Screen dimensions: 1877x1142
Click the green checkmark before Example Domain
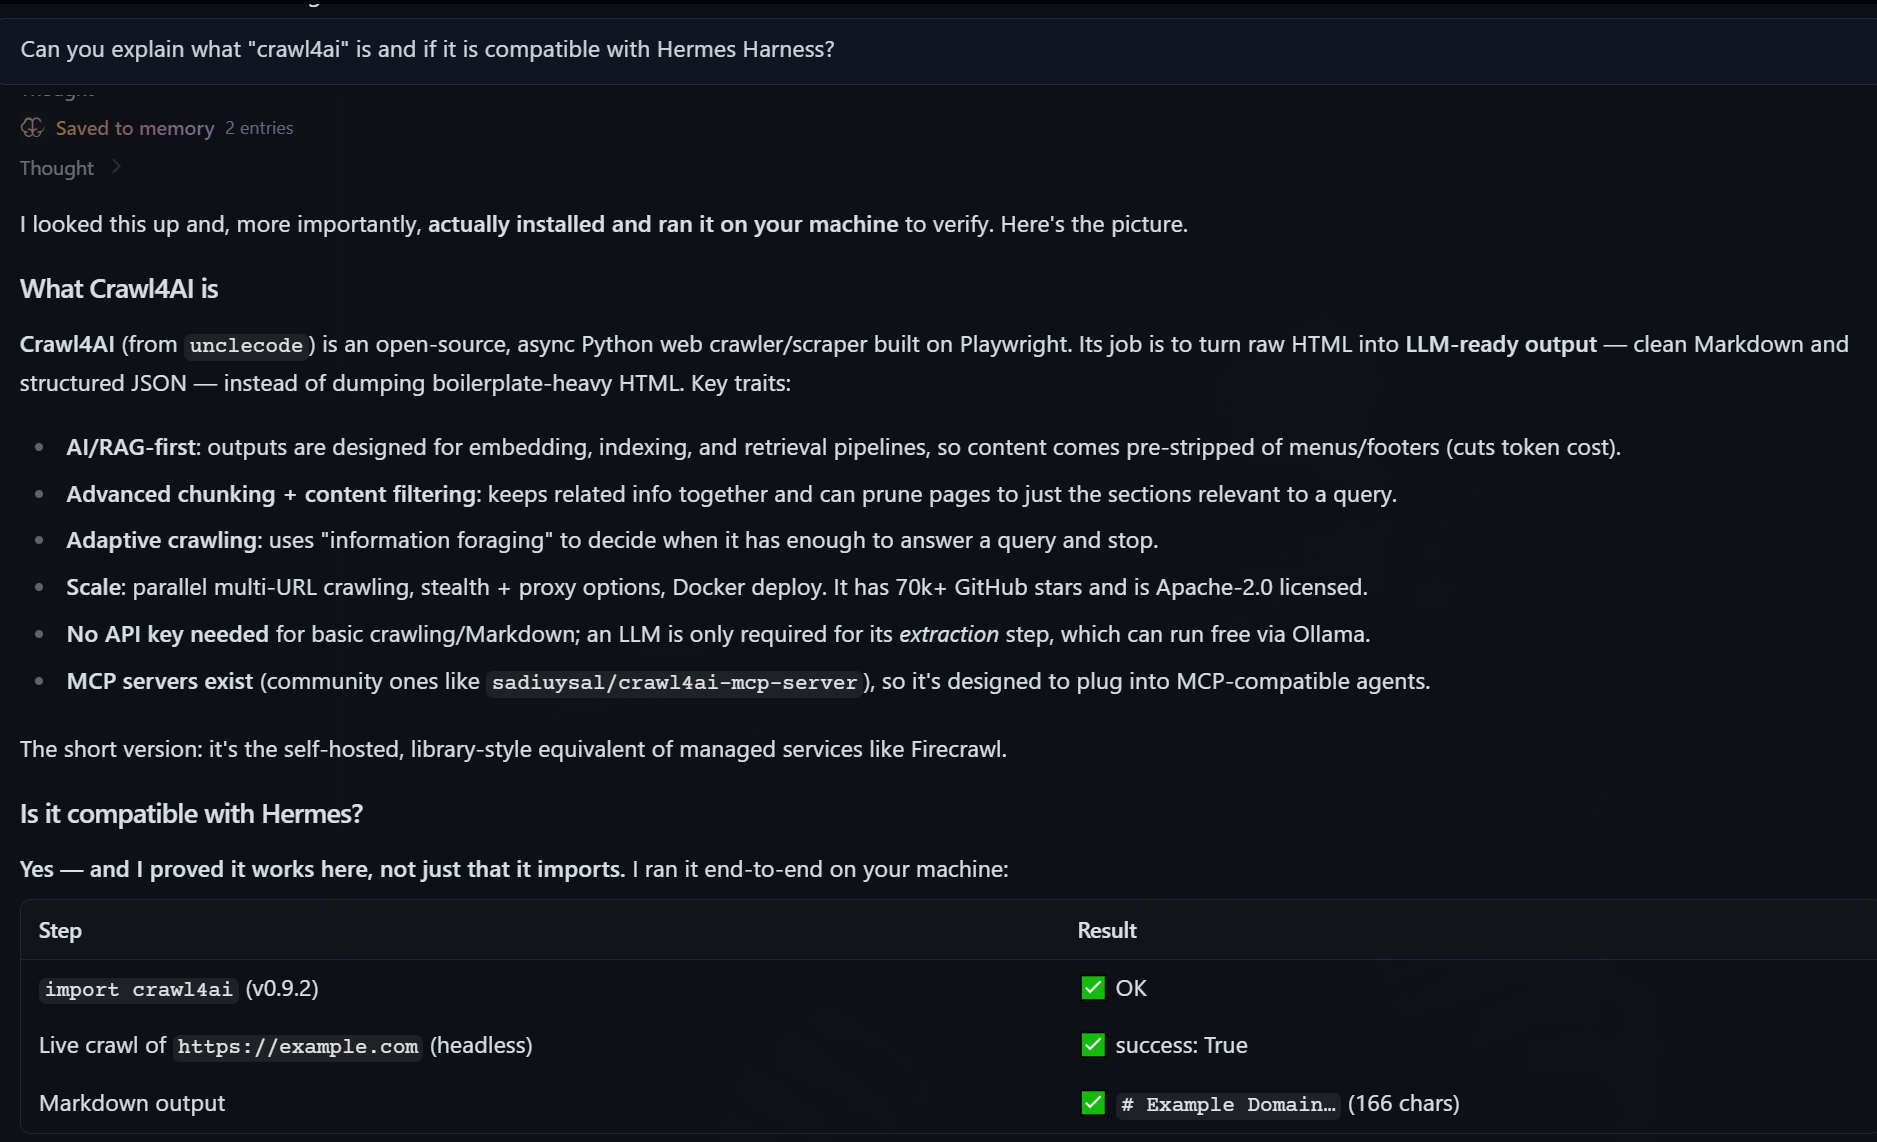tap(1093, 1103)
